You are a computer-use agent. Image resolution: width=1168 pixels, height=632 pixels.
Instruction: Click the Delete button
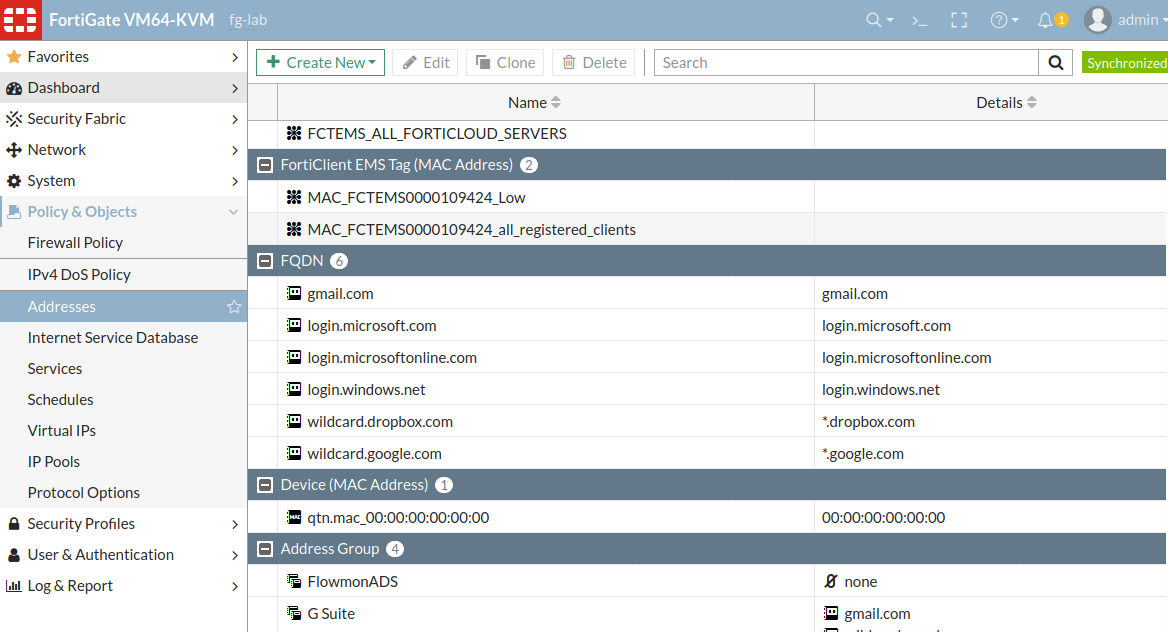pyautogui.click(x=594, y=63)
